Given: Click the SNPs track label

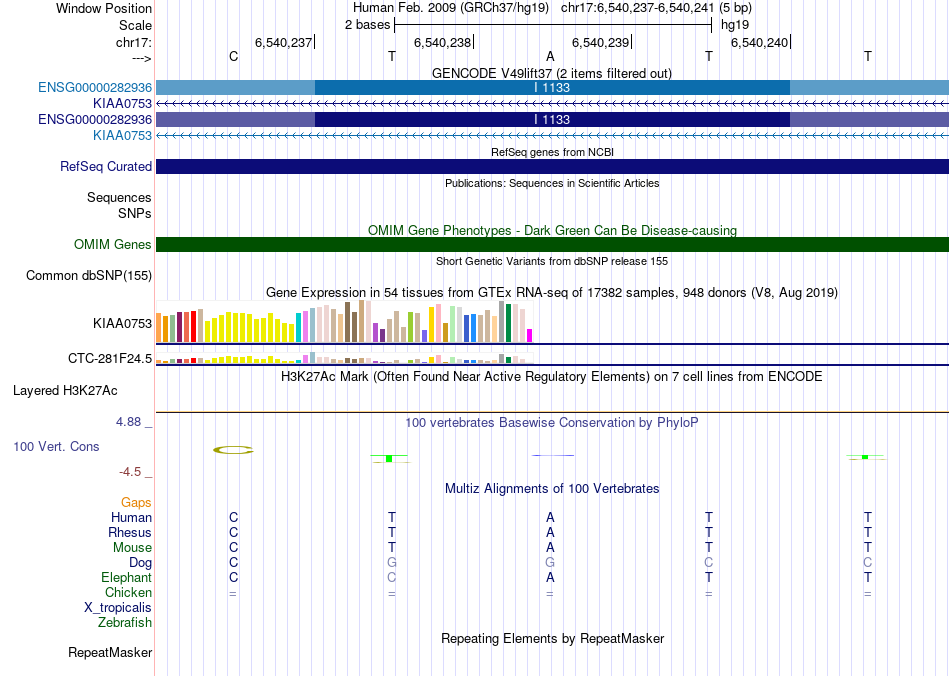Looking at the screenshot, I should pos(135,213).
